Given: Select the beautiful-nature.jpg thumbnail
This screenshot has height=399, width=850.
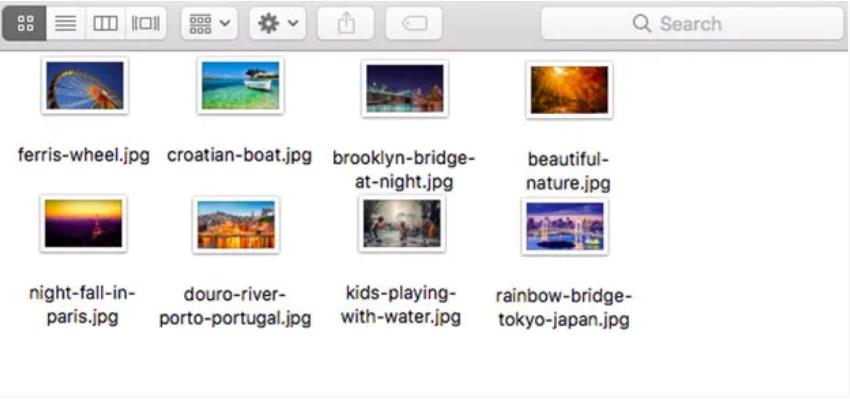Looking at the screenshot, I should point(569,89).
